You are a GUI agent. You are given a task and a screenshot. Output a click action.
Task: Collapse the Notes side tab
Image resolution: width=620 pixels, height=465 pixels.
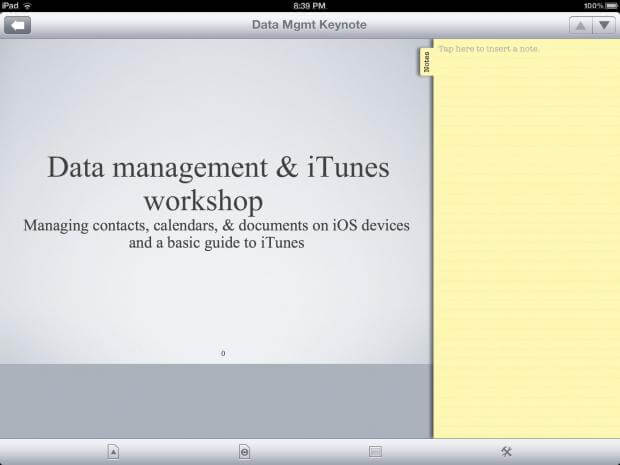coord(426,62)
